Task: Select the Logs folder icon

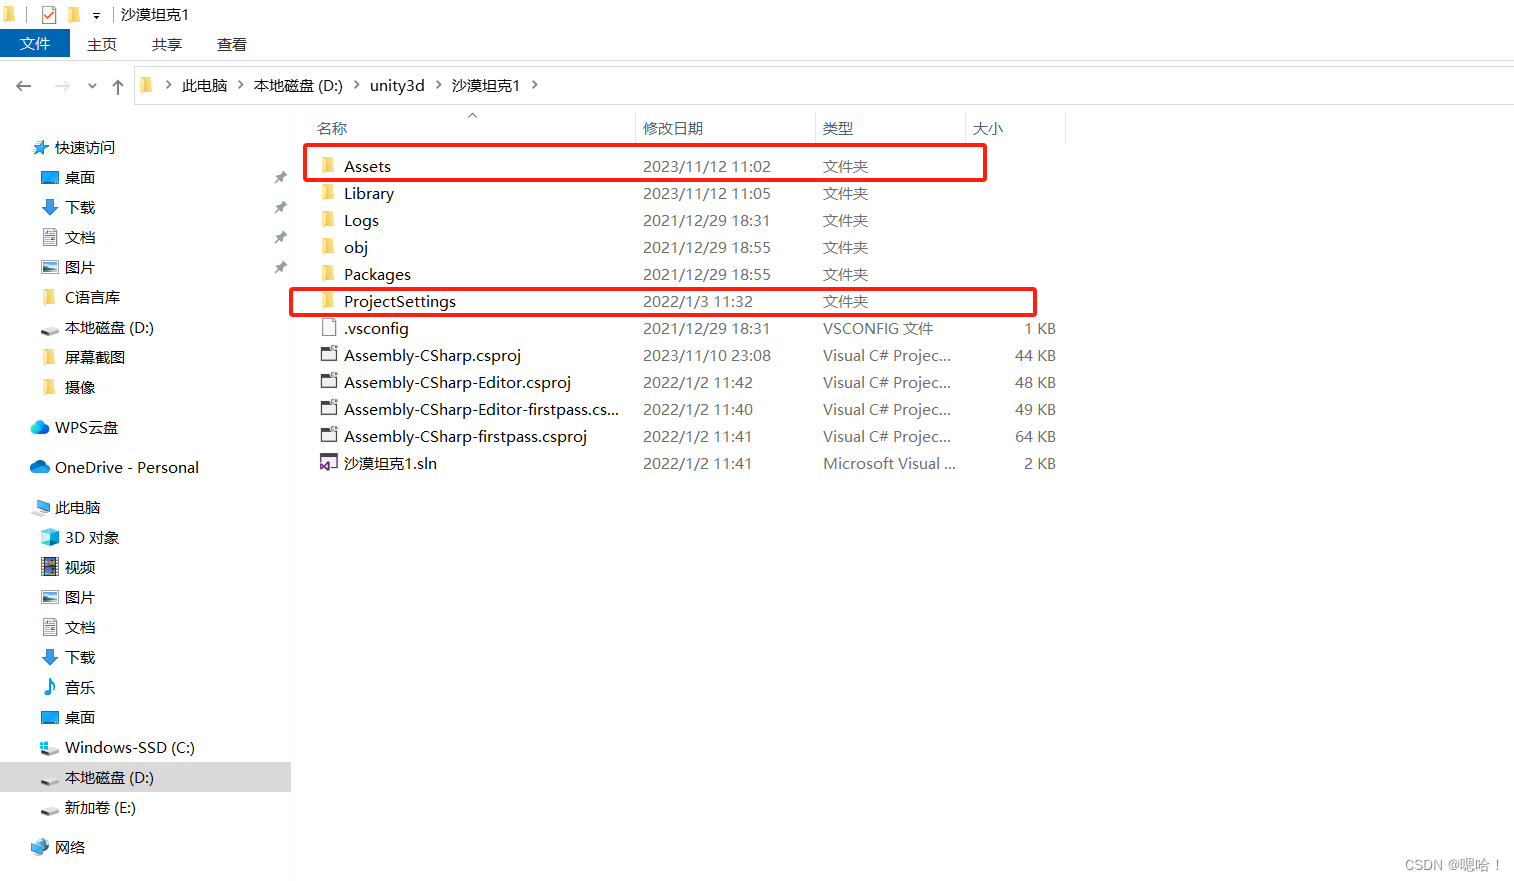Action: (328, 219)
